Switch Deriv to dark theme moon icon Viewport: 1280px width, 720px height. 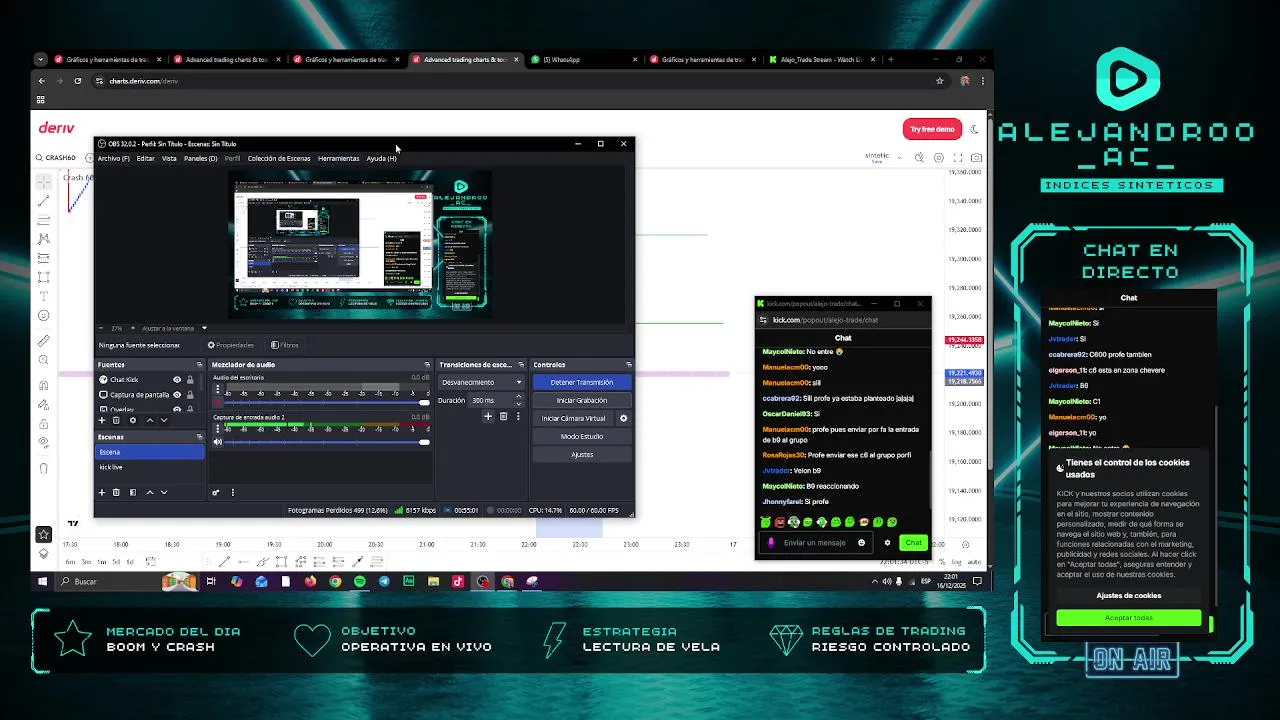tap(976, 129)
